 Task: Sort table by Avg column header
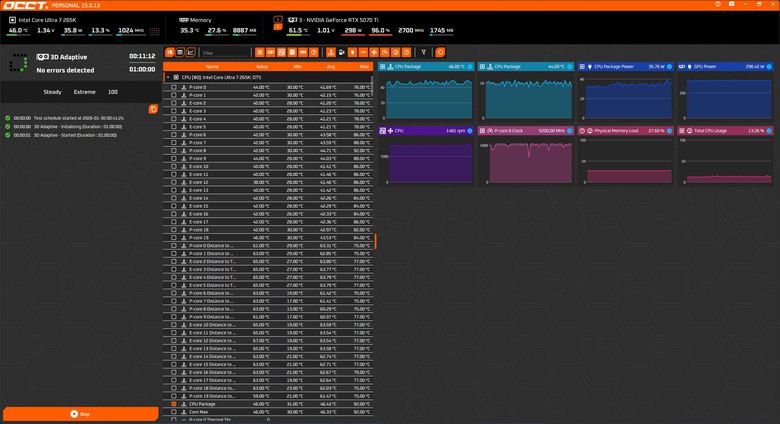click(x=331, y=67)
